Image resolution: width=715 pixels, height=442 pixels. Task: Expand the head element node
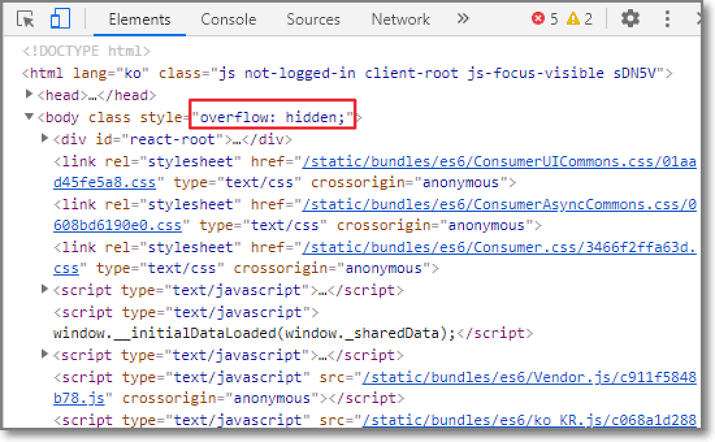click(x=29, y=94)
